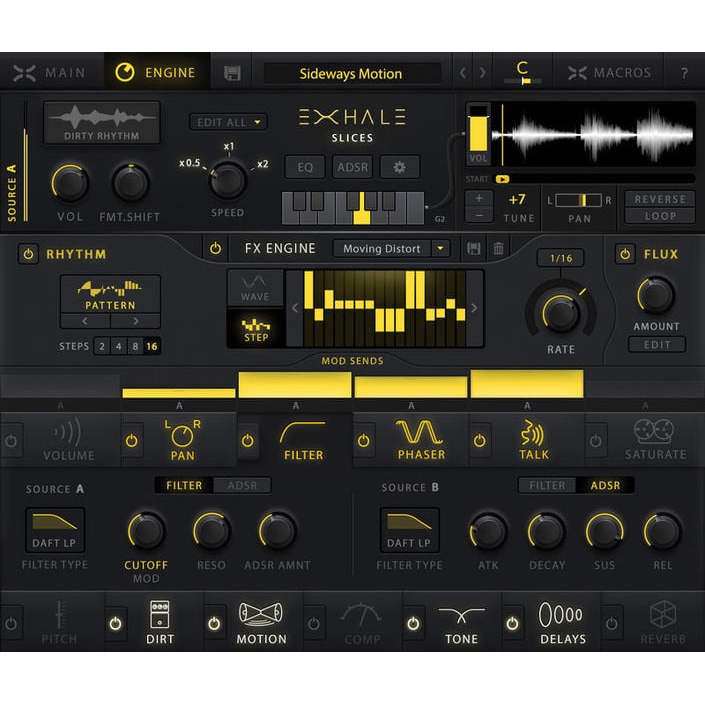
Task: Enable the Reverse button
Action: 660,199
